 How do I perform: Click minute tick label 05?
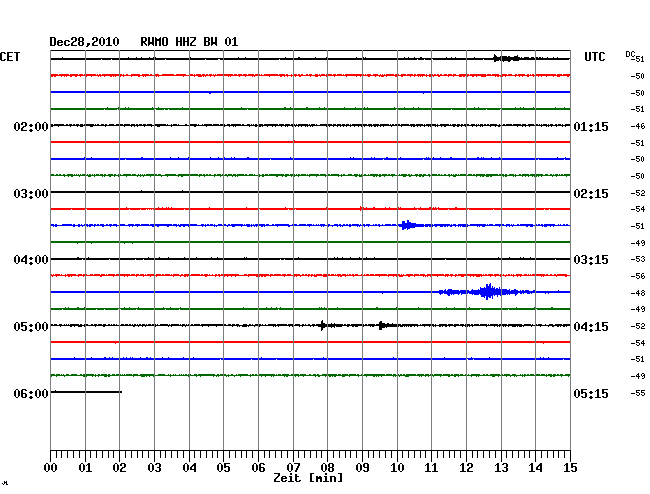pyautogui.click(x=223, y=468)
